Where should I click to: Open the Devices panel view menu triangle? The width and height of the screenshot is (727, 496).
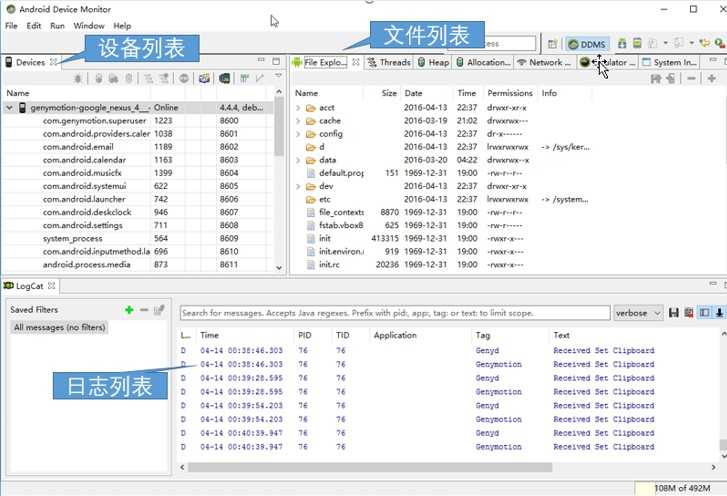(278, 76)
